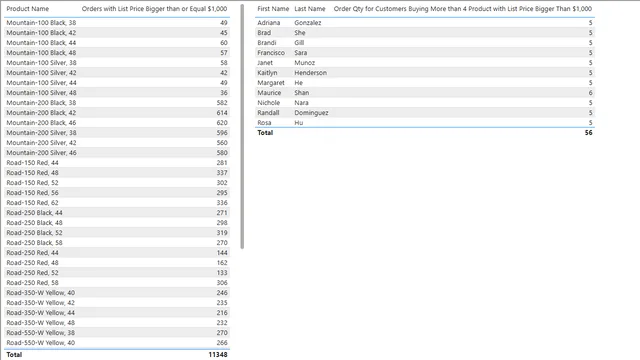Viewport: 640px width, 360px height.
Task: Select the last name Munoz
Action: 304,62
